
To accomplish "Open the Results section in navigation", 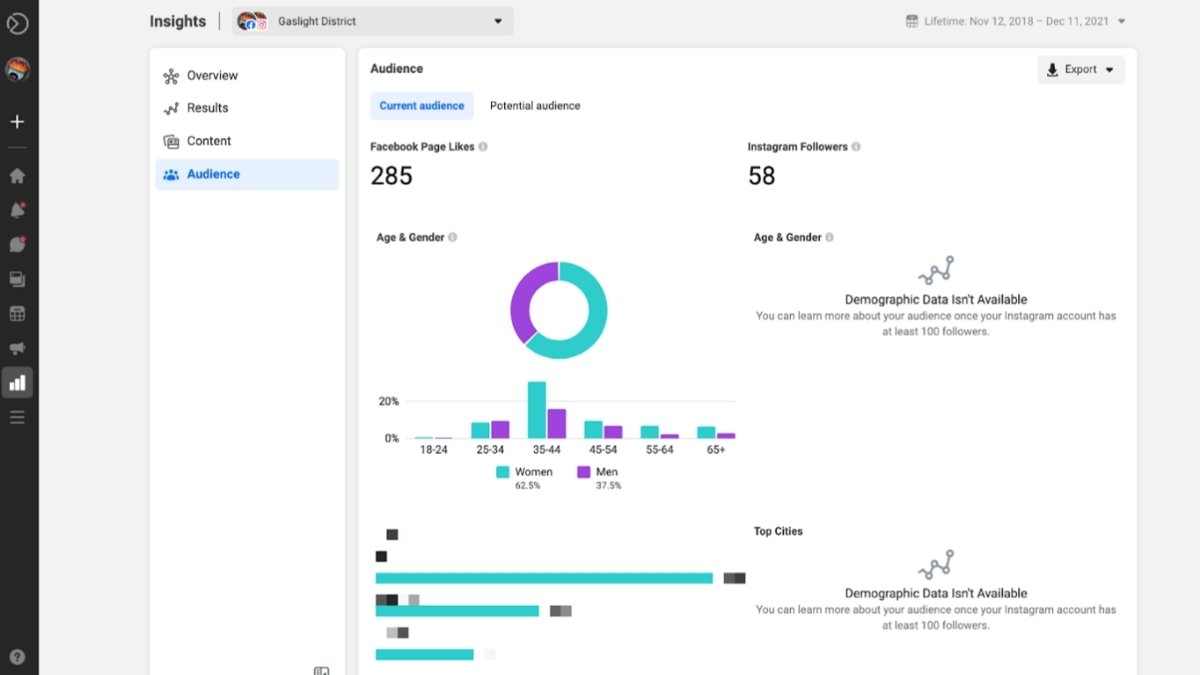I will click(207, 108).
